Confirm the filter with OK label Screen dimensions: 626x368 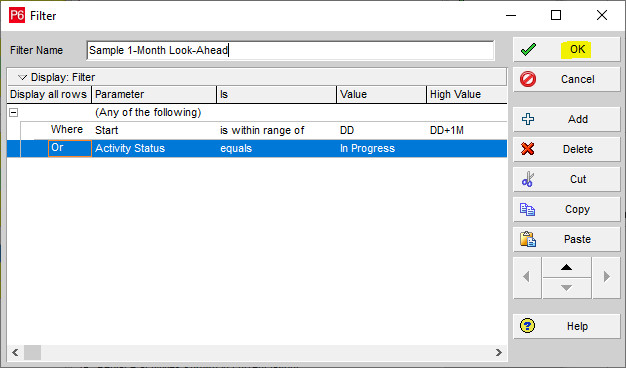click(577, 49)
